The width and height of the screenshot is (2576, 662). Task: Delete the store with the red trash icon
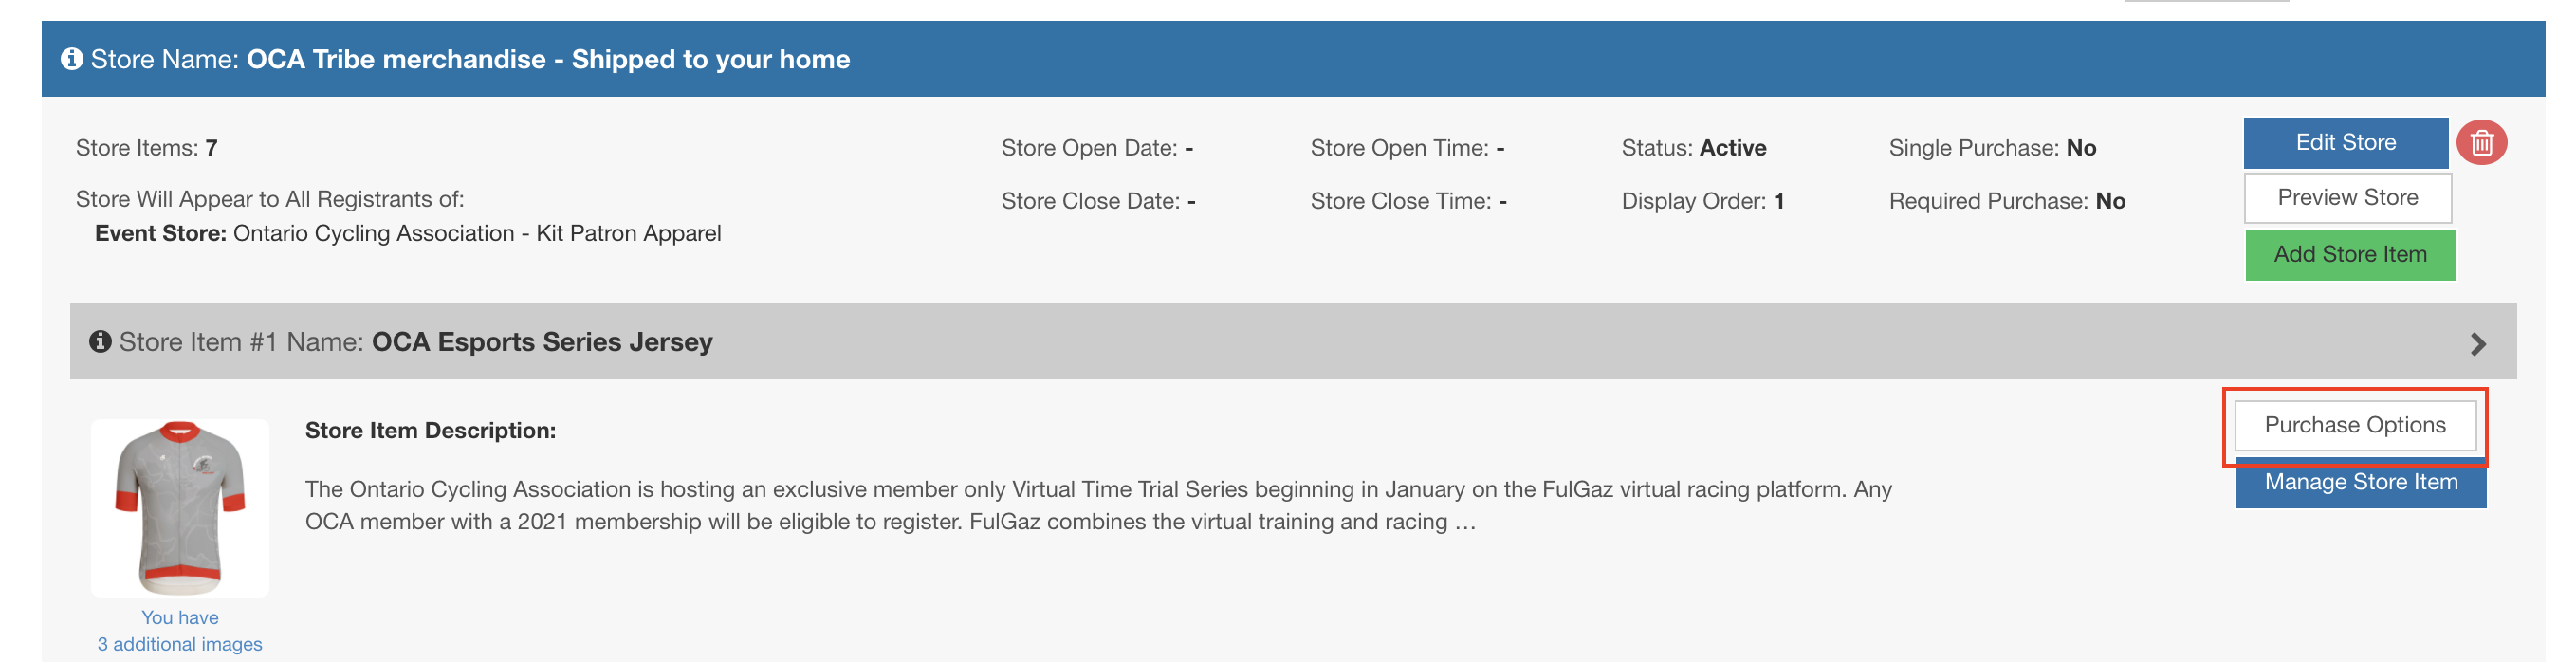click(2481, 143)
